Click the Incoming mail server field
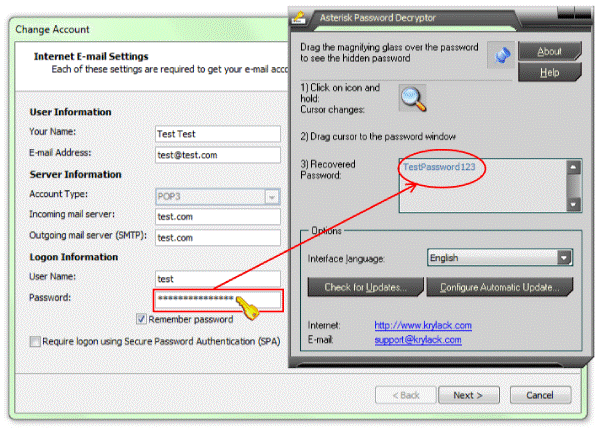600x431 pixels. 218,217
